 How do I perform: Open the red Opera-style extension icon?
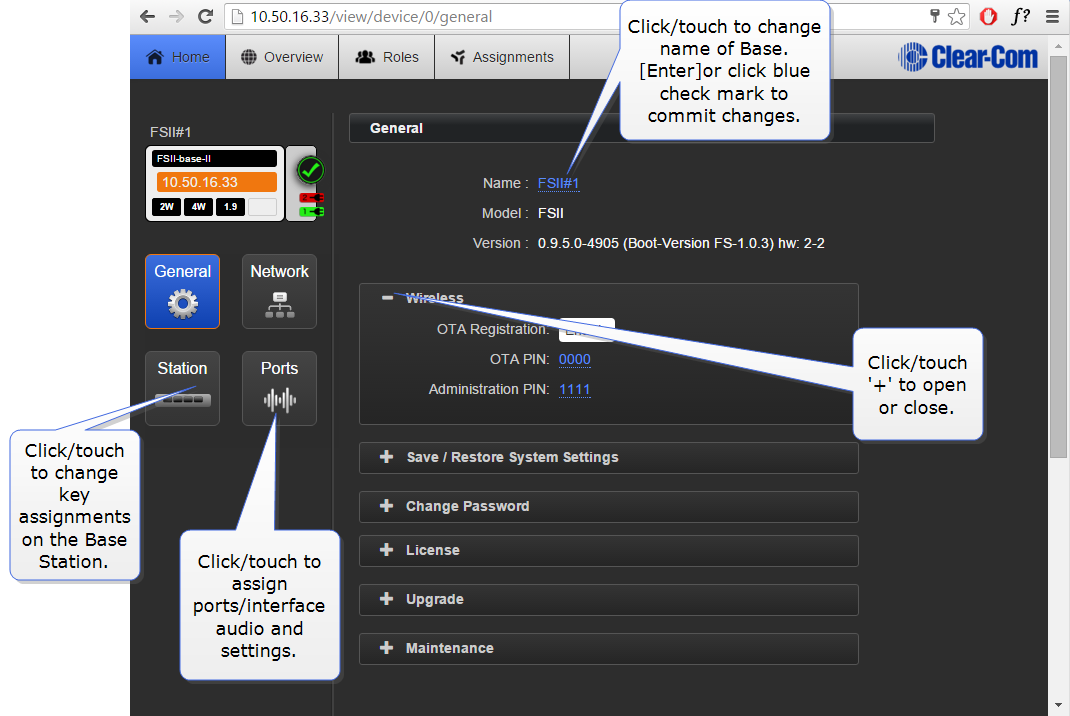click(x=988, y=16)
